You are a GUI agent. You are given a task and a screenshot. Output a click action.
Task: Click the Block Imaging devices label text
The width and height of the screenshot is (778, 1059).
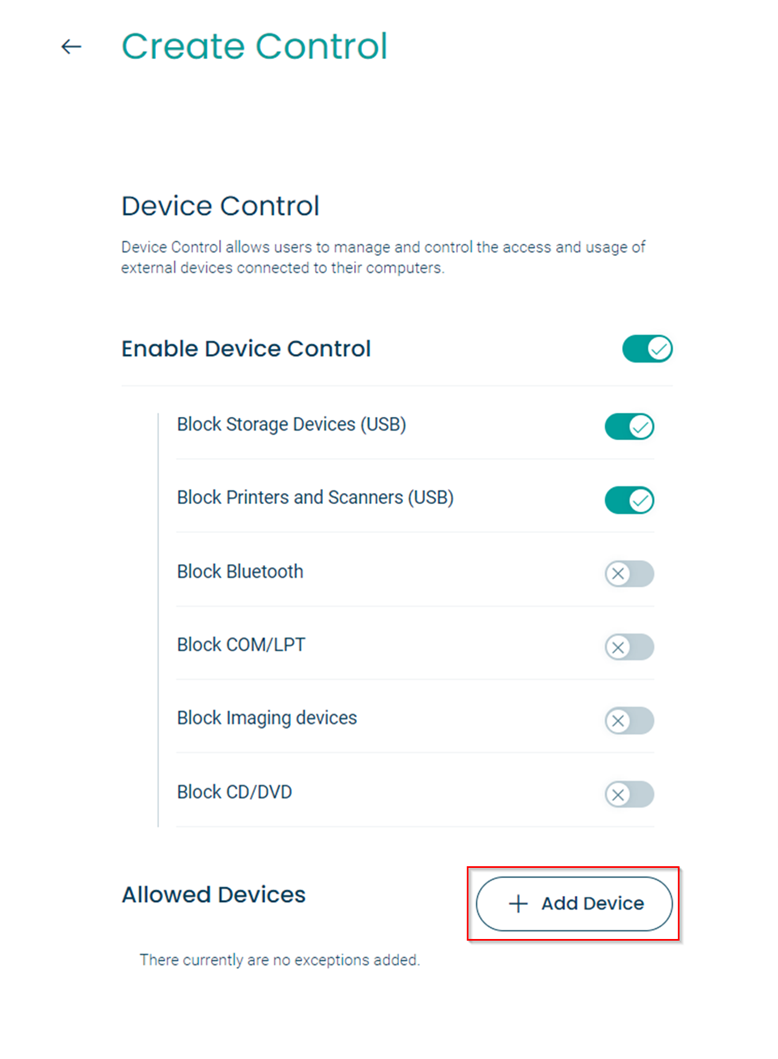(x=267, y=719)
